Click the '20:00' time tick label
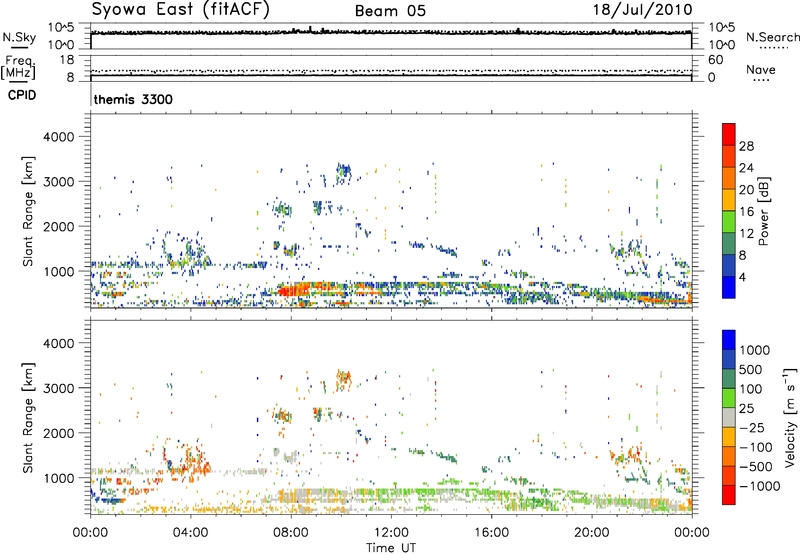Viewport: 800px width, 554px height. click(591, 533)
